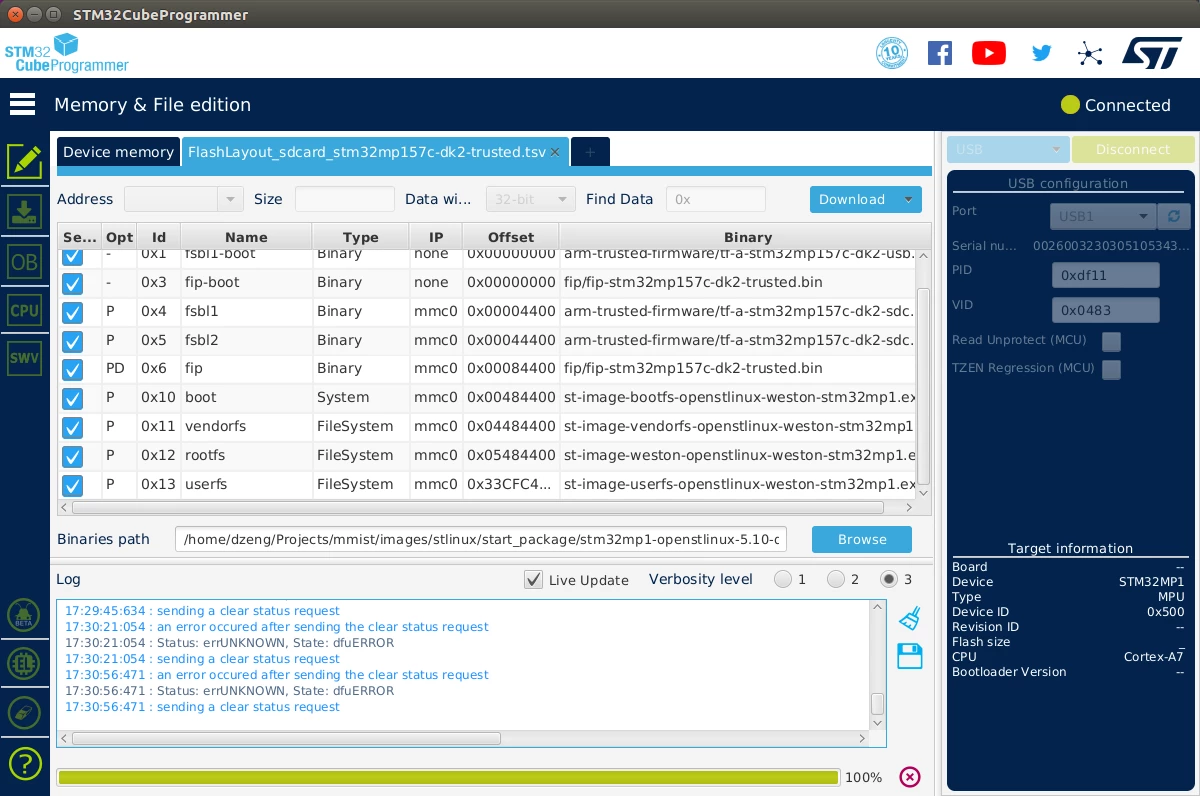Switch to Device memory tab

coord(118,152)
